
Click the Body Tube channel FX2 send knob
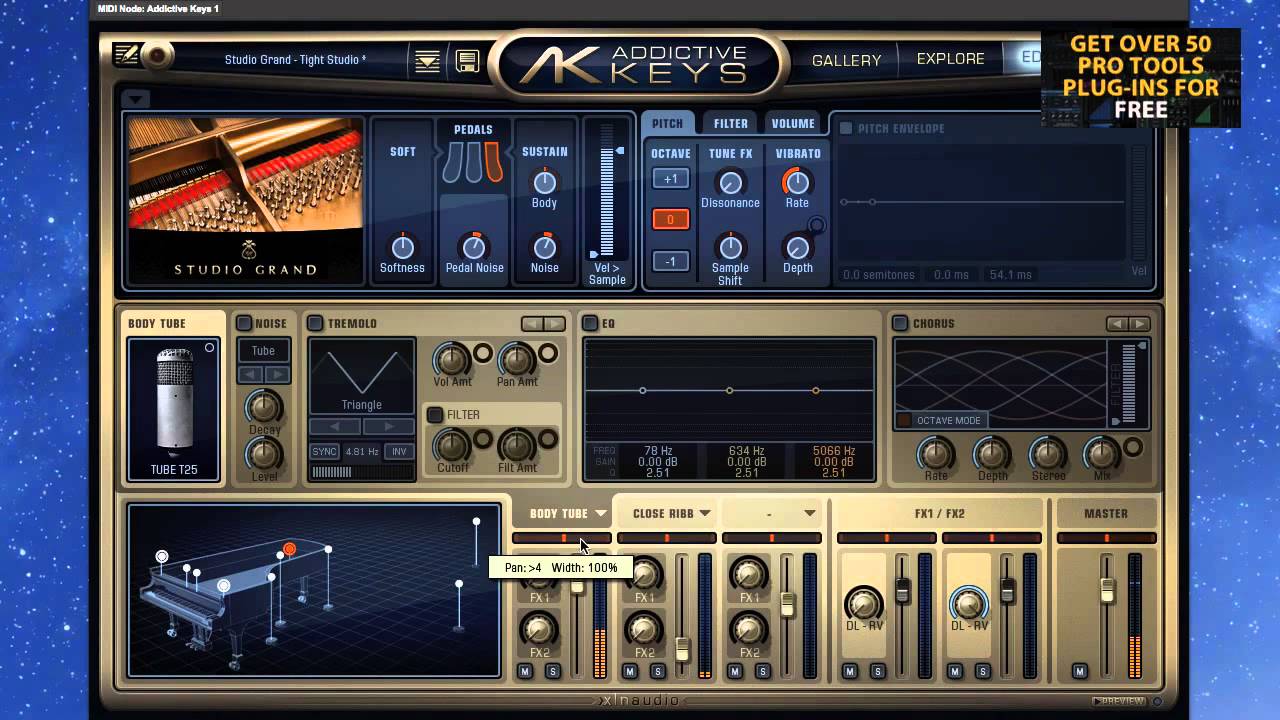point(539,629)
